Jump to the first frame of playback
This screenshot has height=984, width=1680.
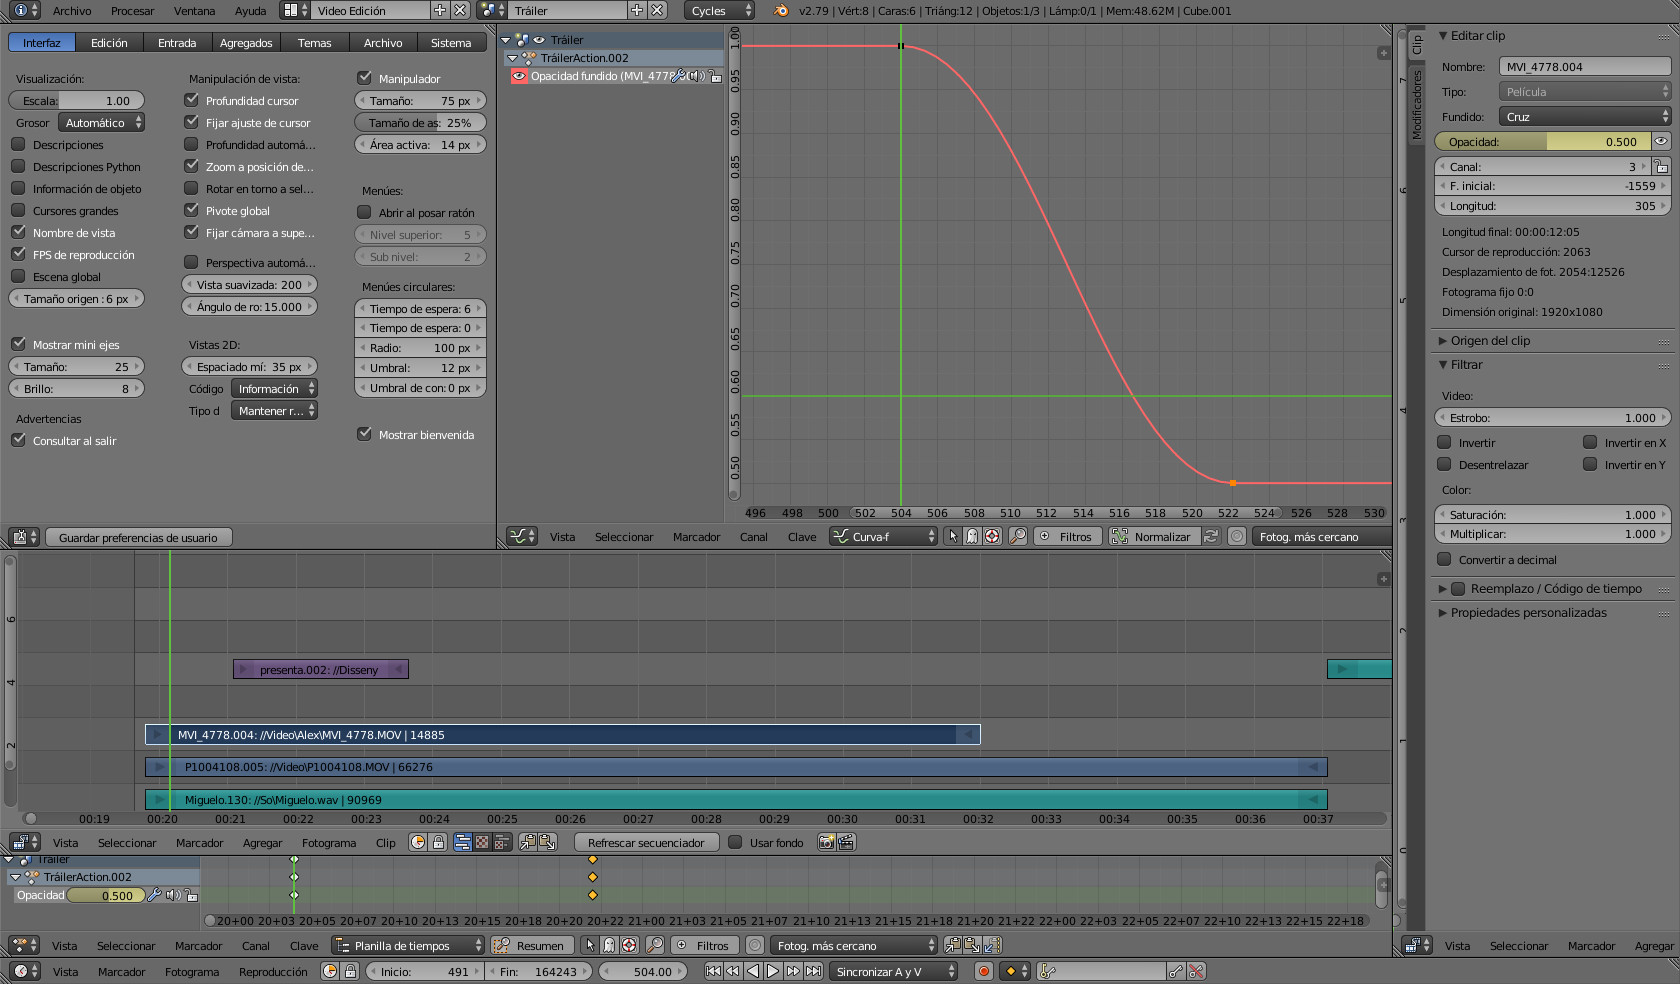(713, 971)
